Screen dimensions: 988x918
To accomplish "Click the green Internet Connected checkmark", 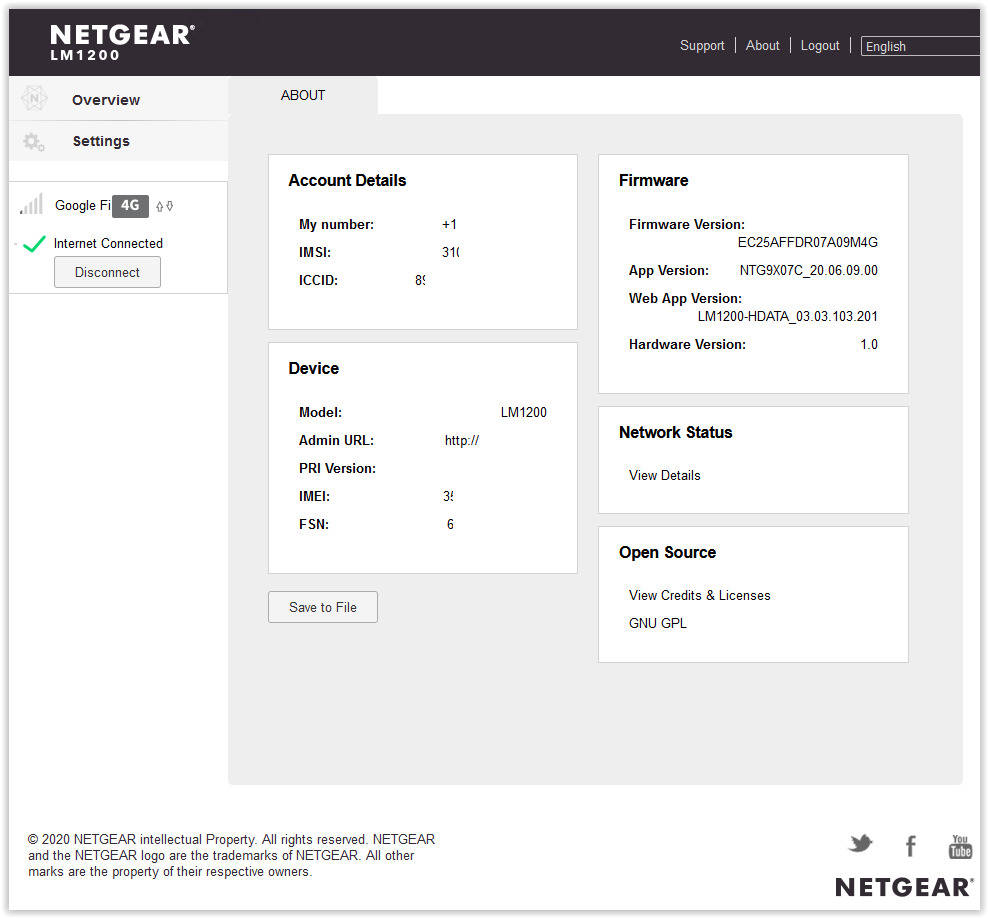I will coord(34,244).
